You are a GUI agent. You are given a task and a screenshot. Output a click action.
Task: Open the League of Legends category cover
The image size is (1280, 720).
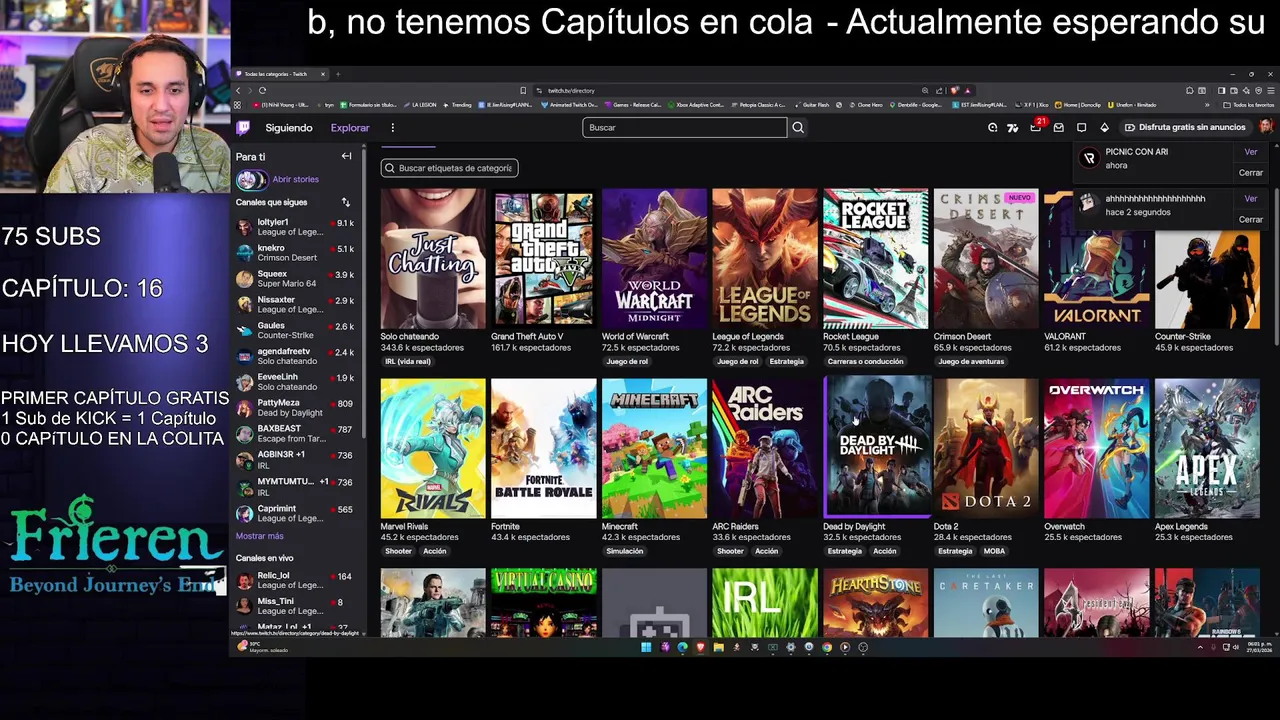click(765, 259)
